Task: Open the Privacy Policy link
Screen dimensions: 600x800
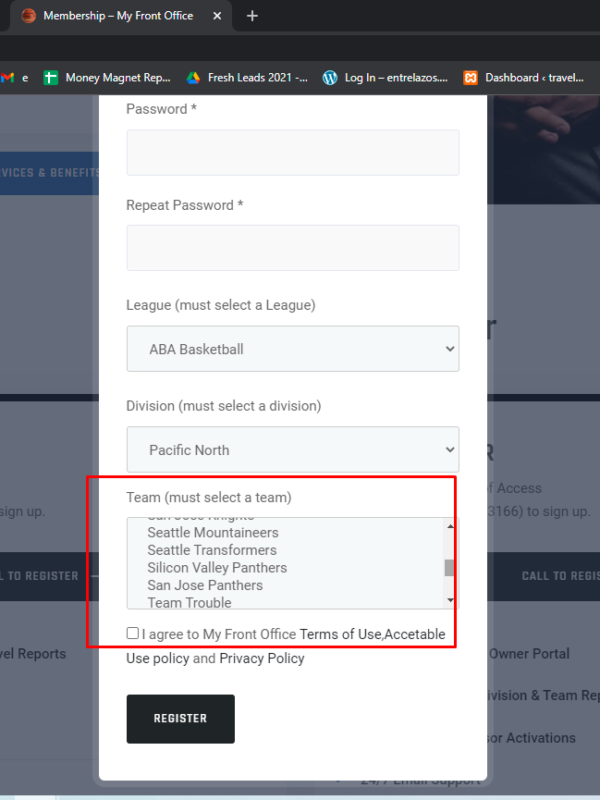Action: pos(262,658)
